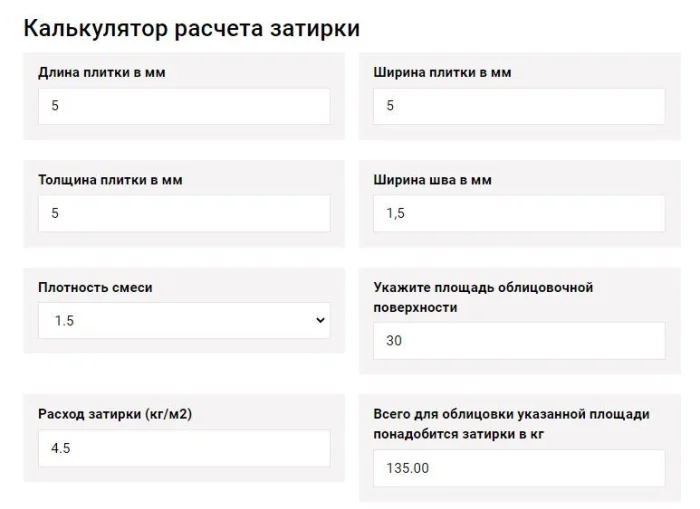Click the Ширина плитки в мм label

click(442, 73)
